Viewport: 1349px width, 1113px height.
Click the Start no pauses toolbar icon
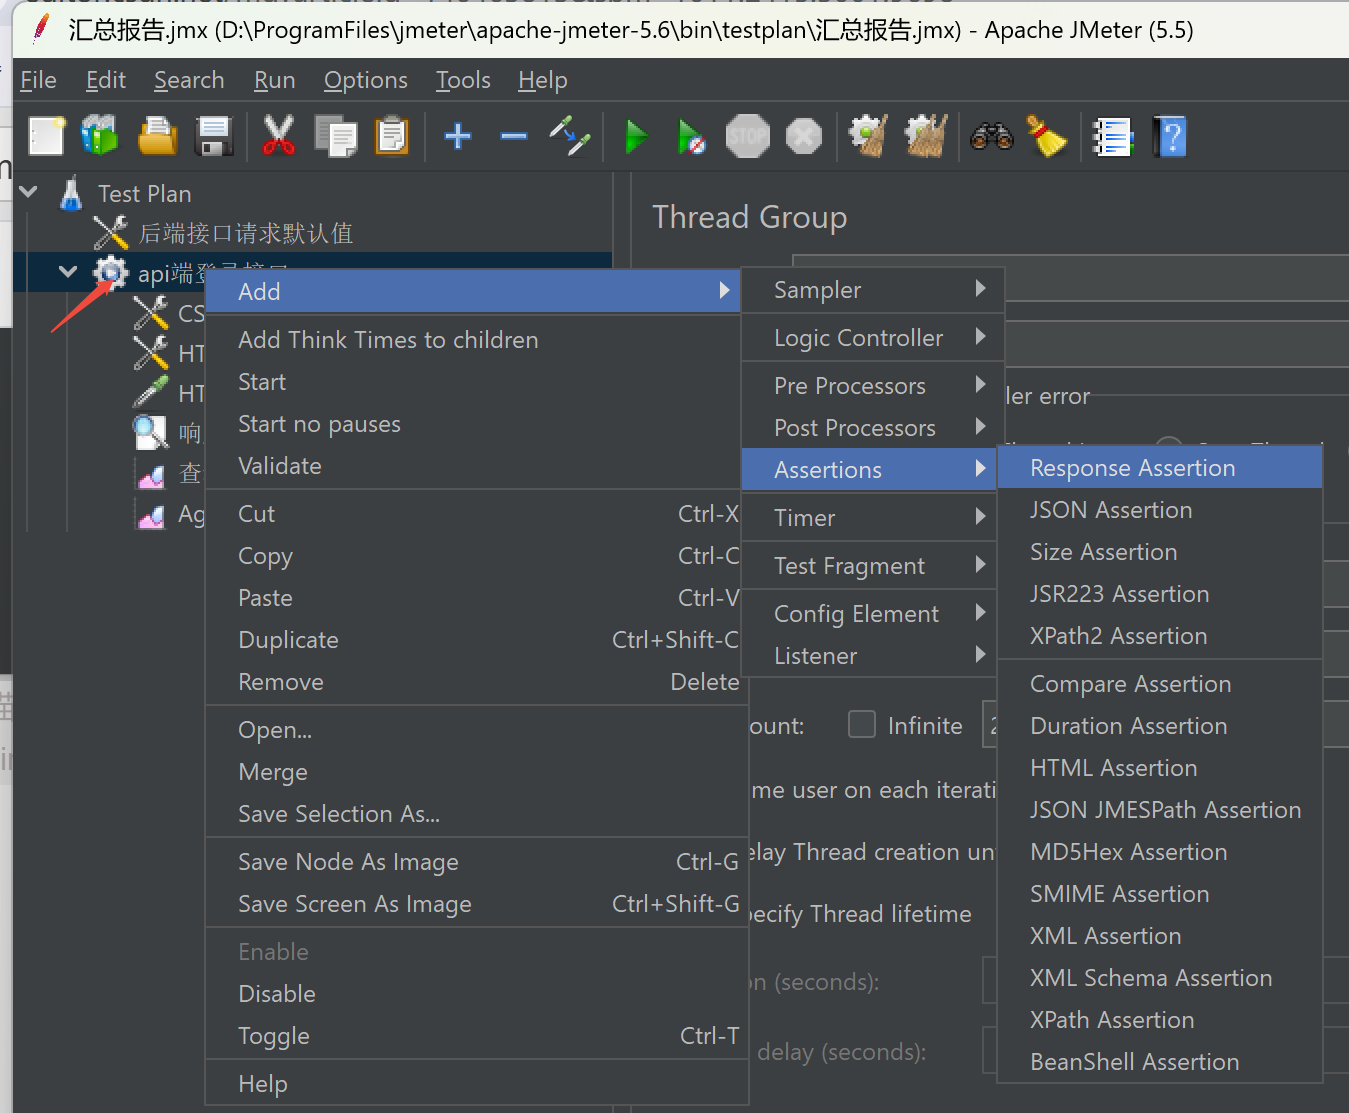click(691, 136)
